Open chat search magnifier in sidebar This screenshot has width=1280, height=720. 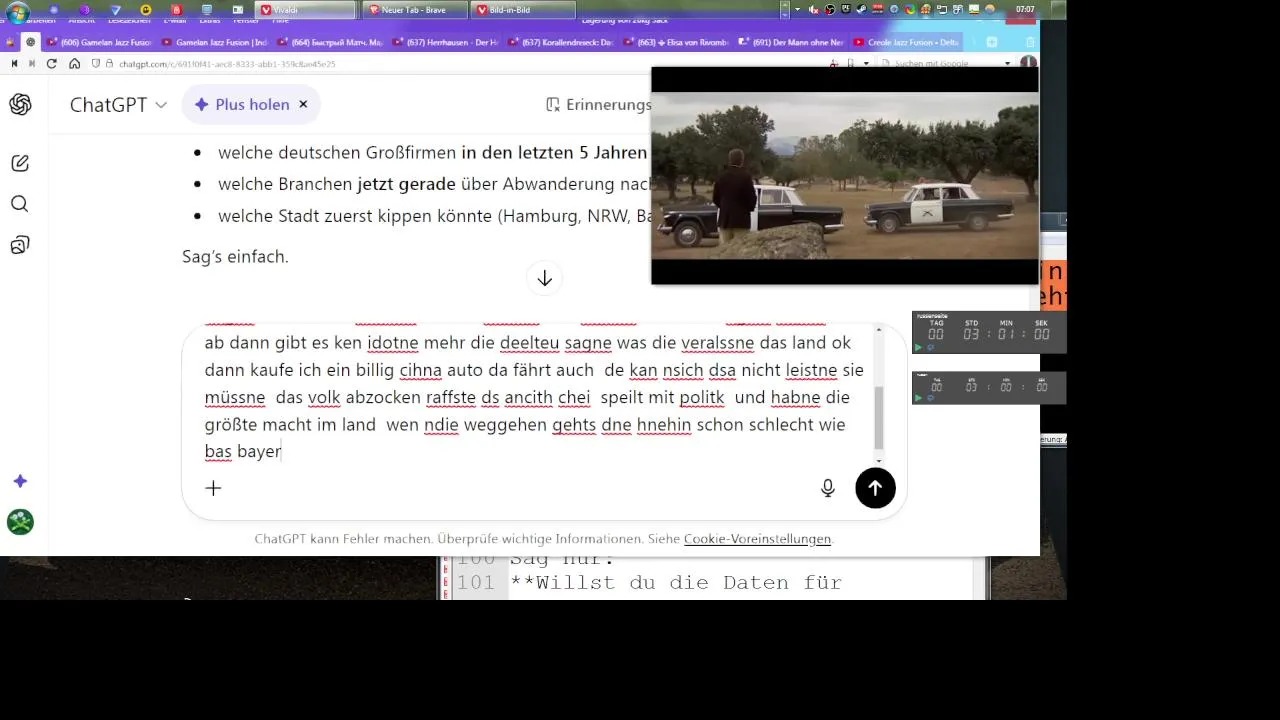pyautogui.click(x=20, y=204)
